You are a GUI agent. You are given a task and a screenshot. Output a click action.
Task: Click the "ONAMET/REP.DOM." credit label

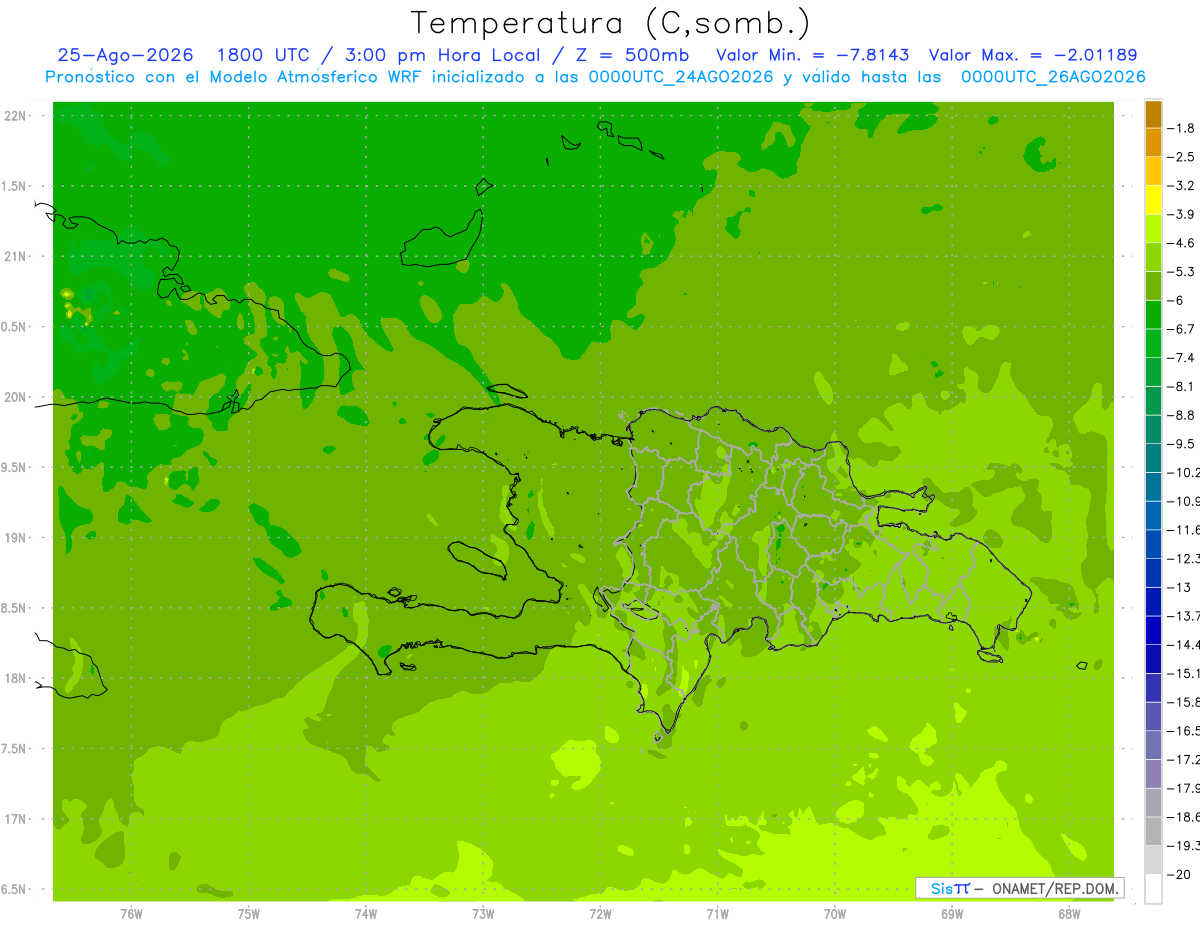pos(1054,888)
